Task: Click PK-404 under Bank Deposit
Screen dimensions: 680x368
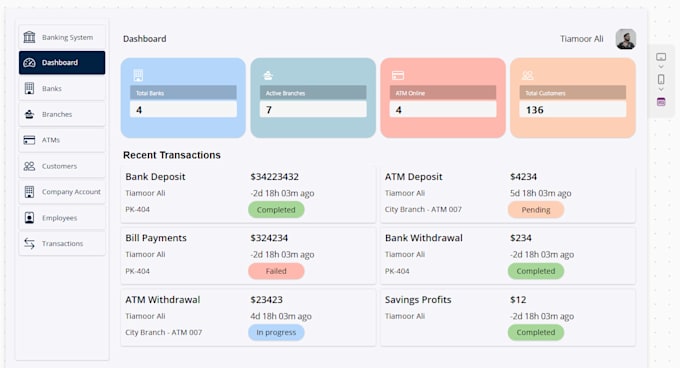Action: point(137,209)
